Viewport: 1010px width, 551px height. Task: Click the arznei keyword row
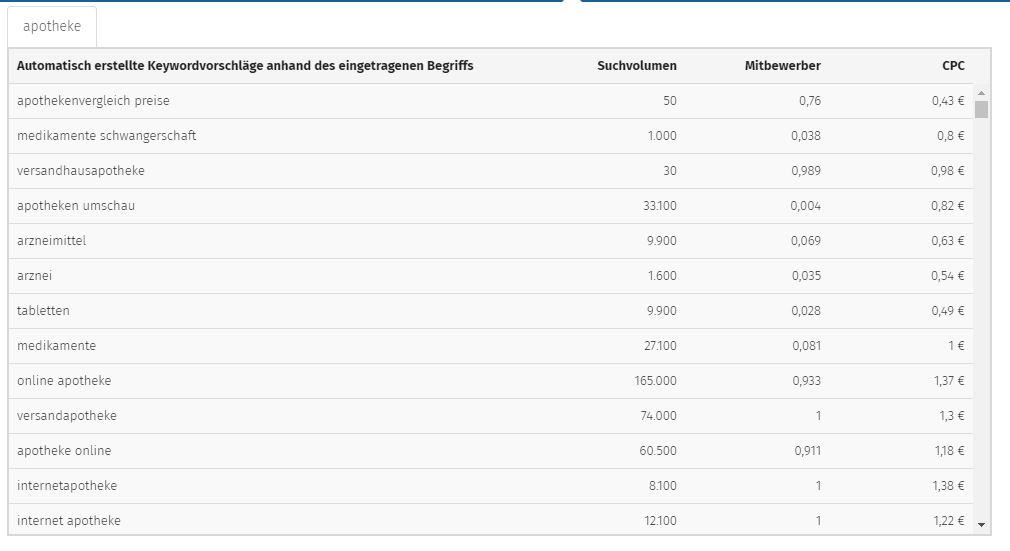coord(491,276)
